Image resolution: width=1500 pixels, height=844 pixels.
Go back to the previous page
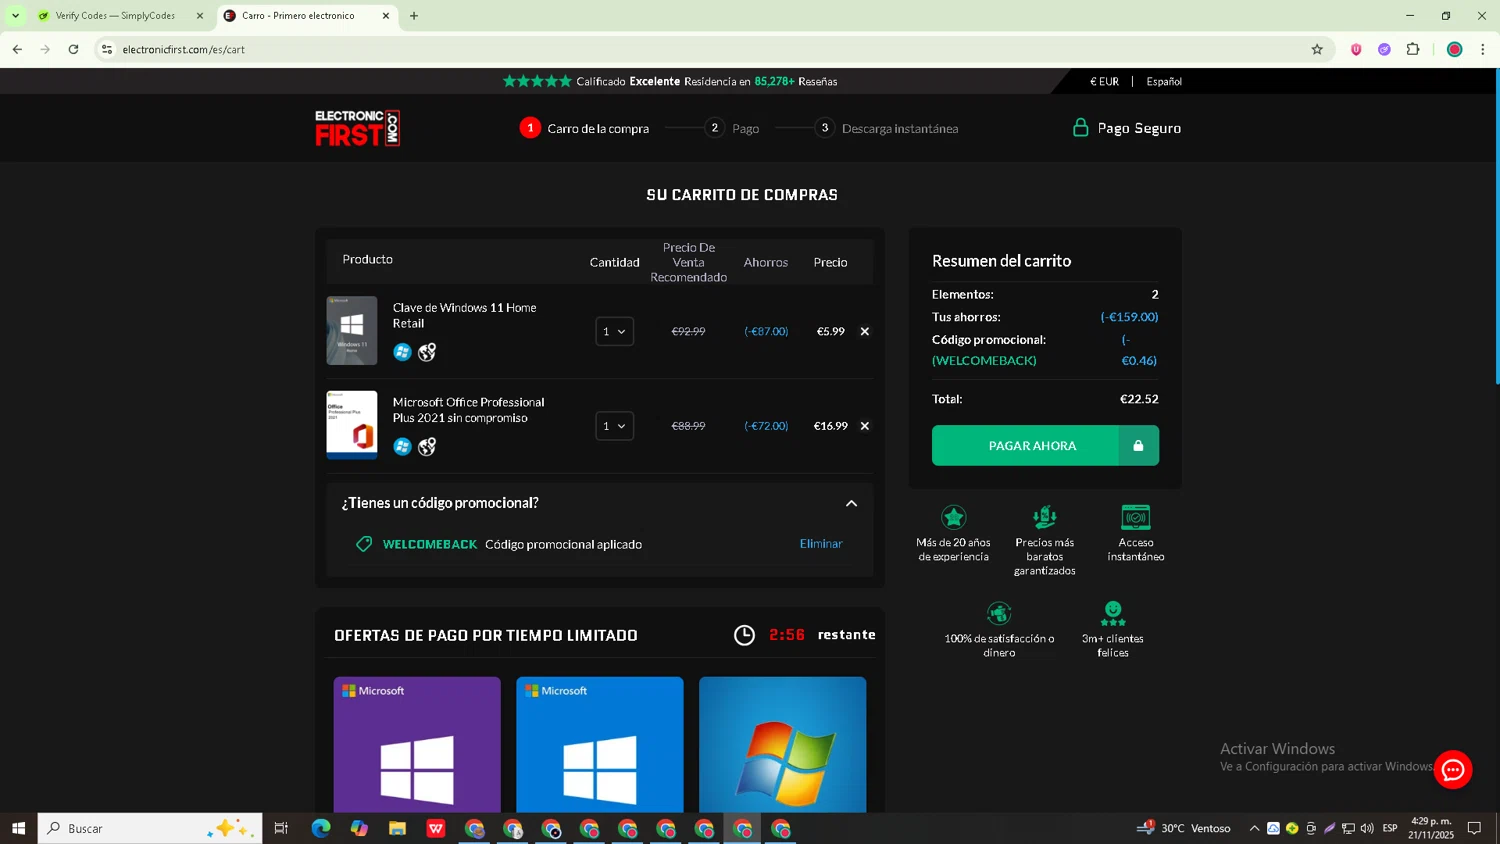[x=17, y=49]
